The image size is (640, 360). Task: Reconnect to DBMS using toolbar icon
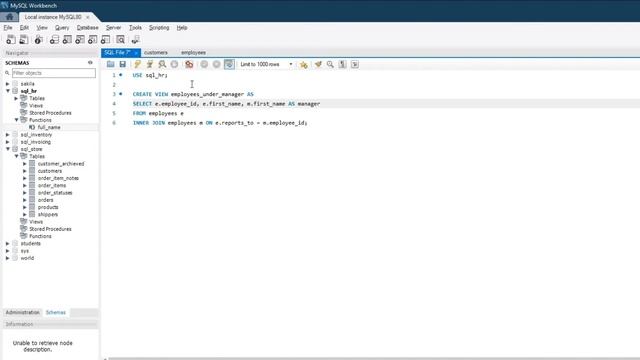point(135,40)
